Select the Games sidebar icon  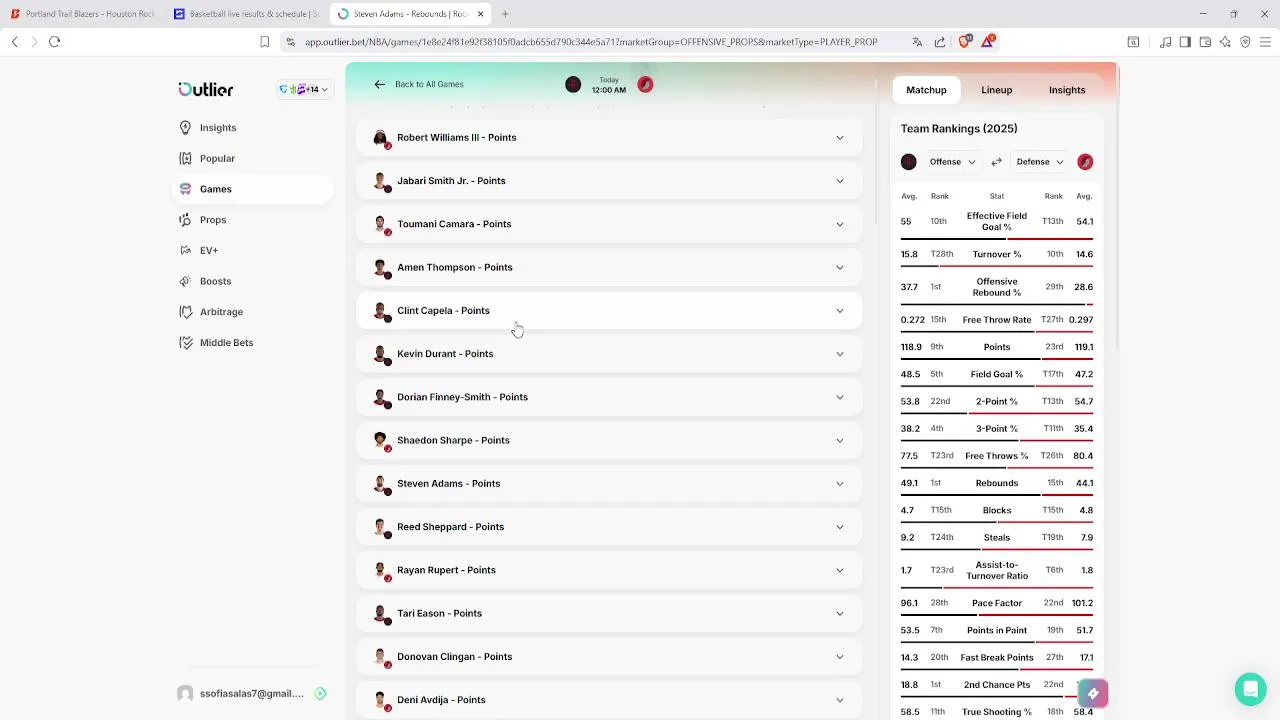[x=185, y=189]
